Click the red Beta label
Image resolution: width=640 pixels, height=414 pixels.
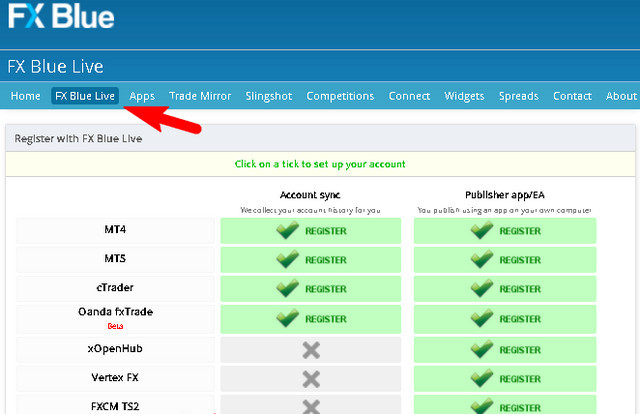(x=115, y=326)
